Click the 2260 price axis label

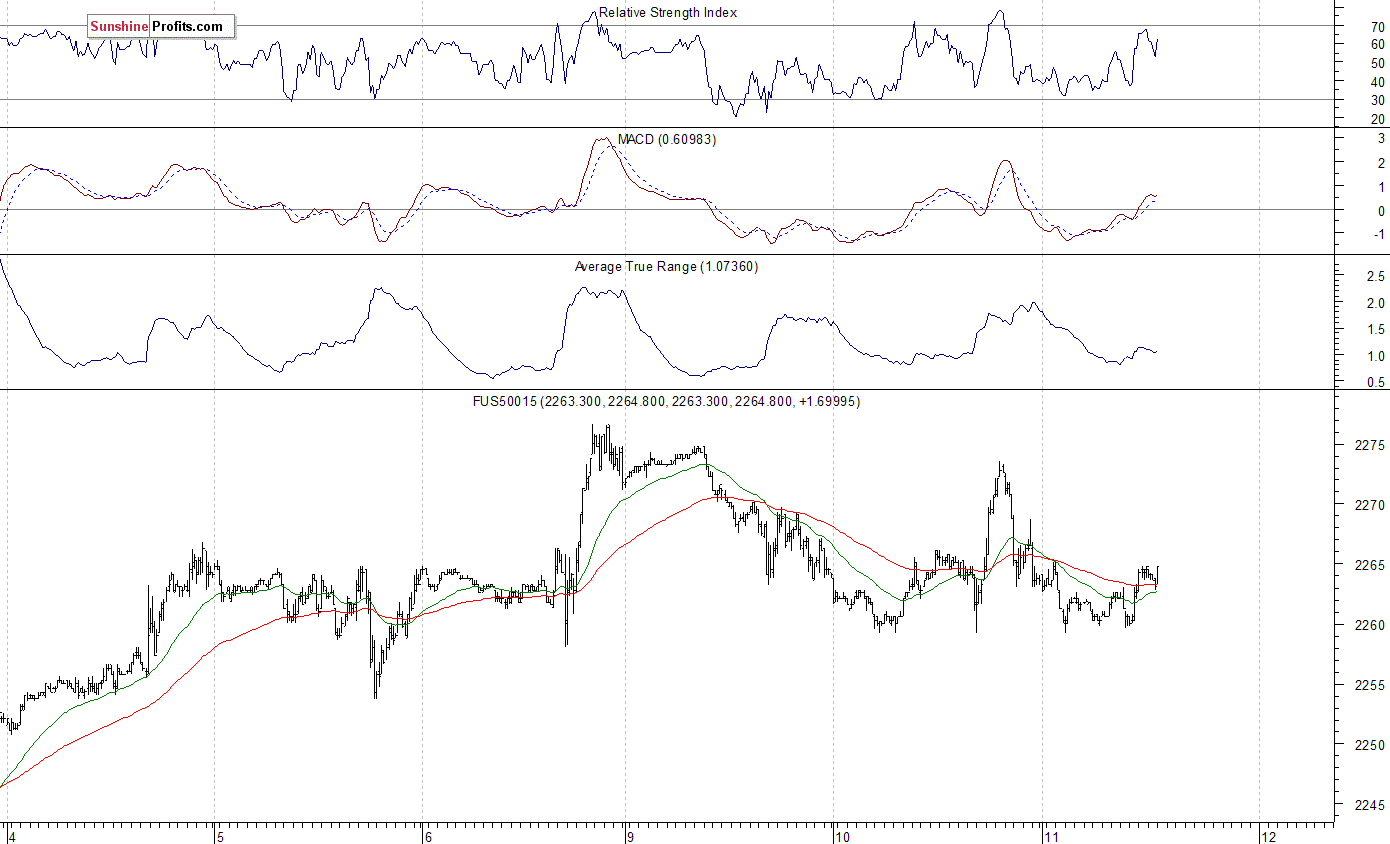pos(1370,625)
